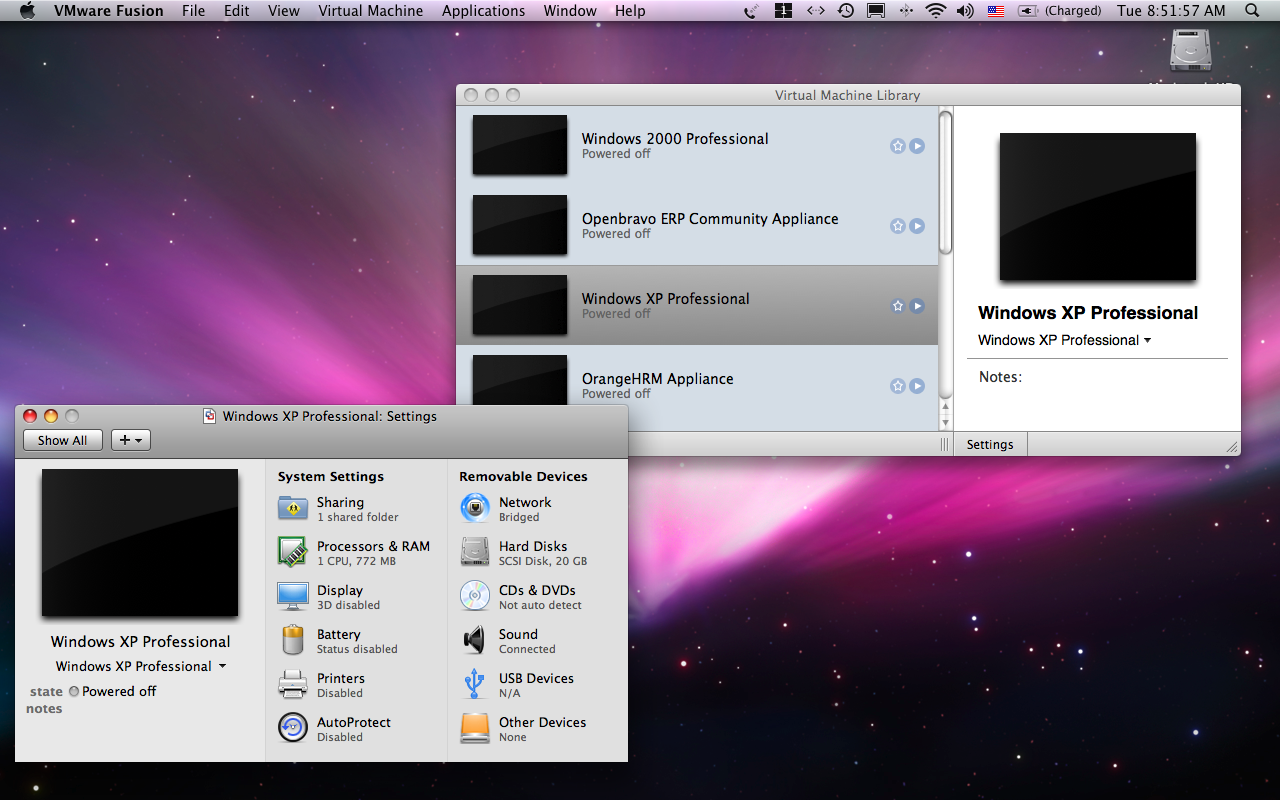Viewport: 1280px width, 800px height.
Task: Start Windows 2000 Professional with play button
Action: tap(917, 146)
